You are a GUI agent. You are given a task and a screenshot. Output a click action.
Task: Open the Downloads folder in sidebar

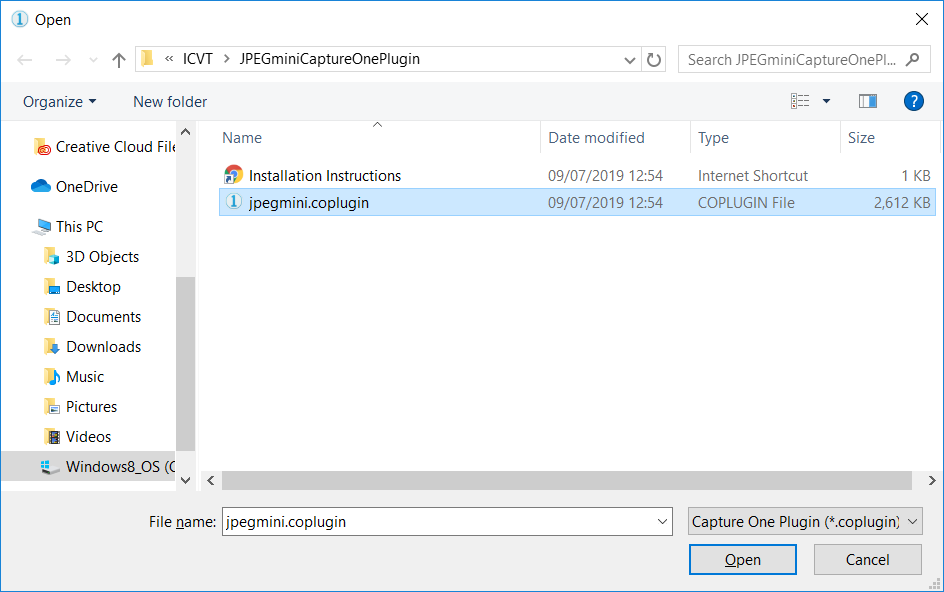pyautogui.click(x=104, y=347)
